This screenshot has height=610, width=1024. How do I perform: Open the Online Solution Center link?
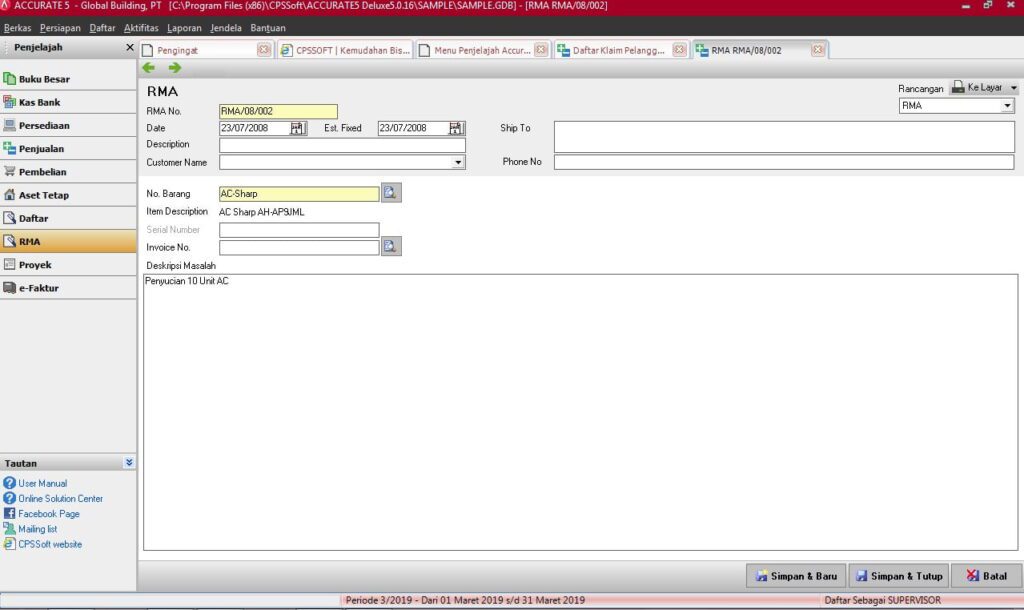60,498
